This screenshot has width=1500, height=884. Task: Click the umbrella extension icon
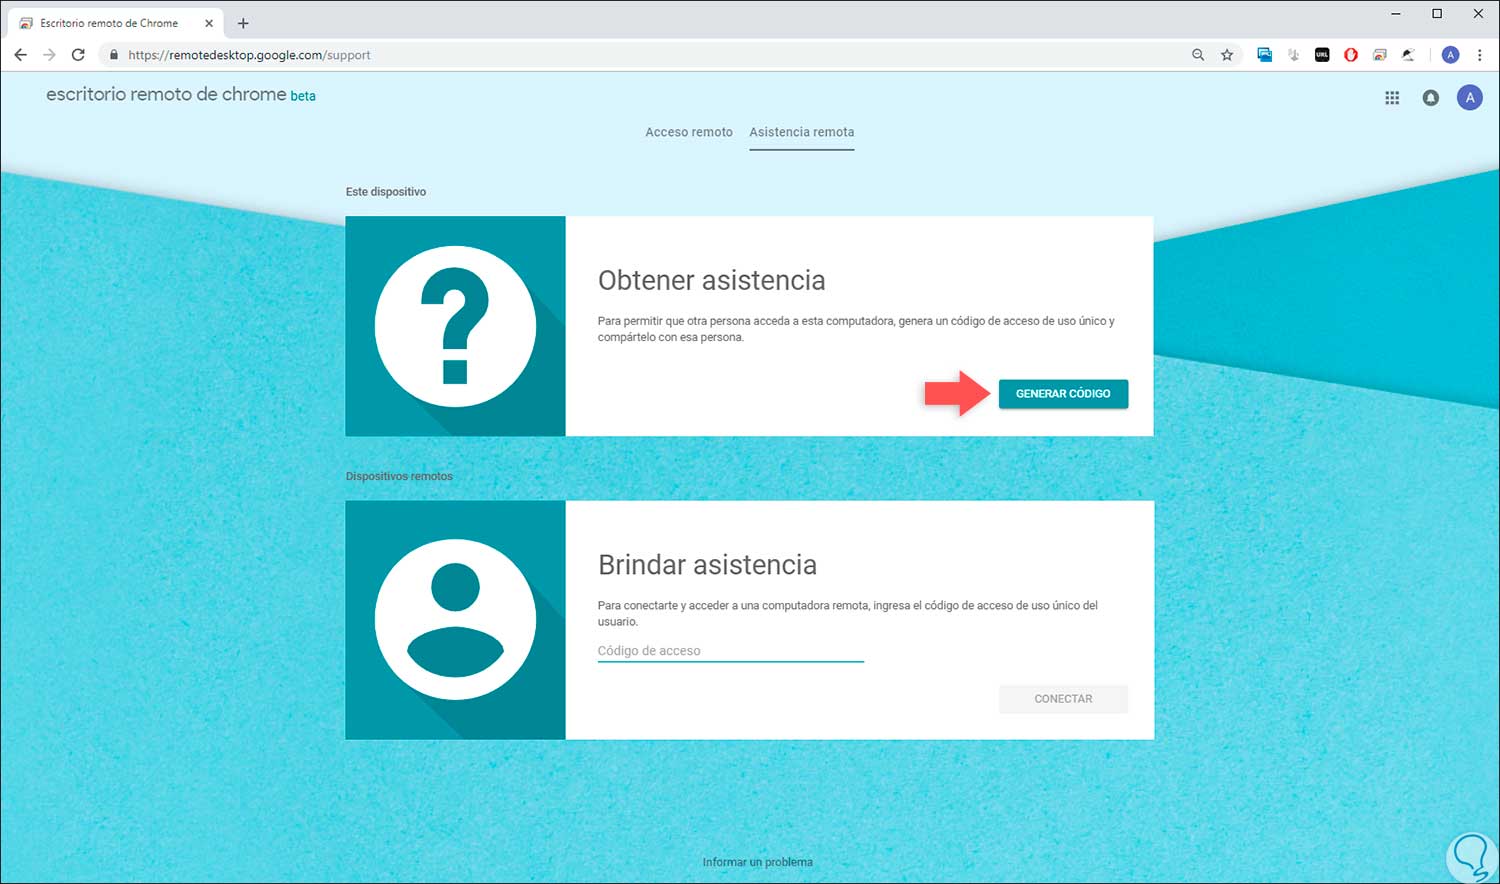pyautogui.click(x=1408, y=55)
